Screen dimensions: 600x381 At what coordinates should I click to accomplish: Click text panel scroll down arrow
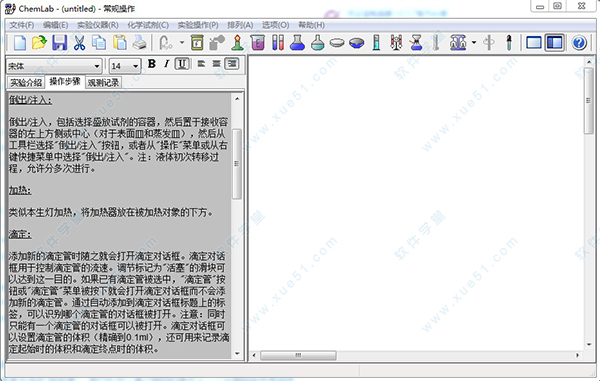[x=237, y=353]
